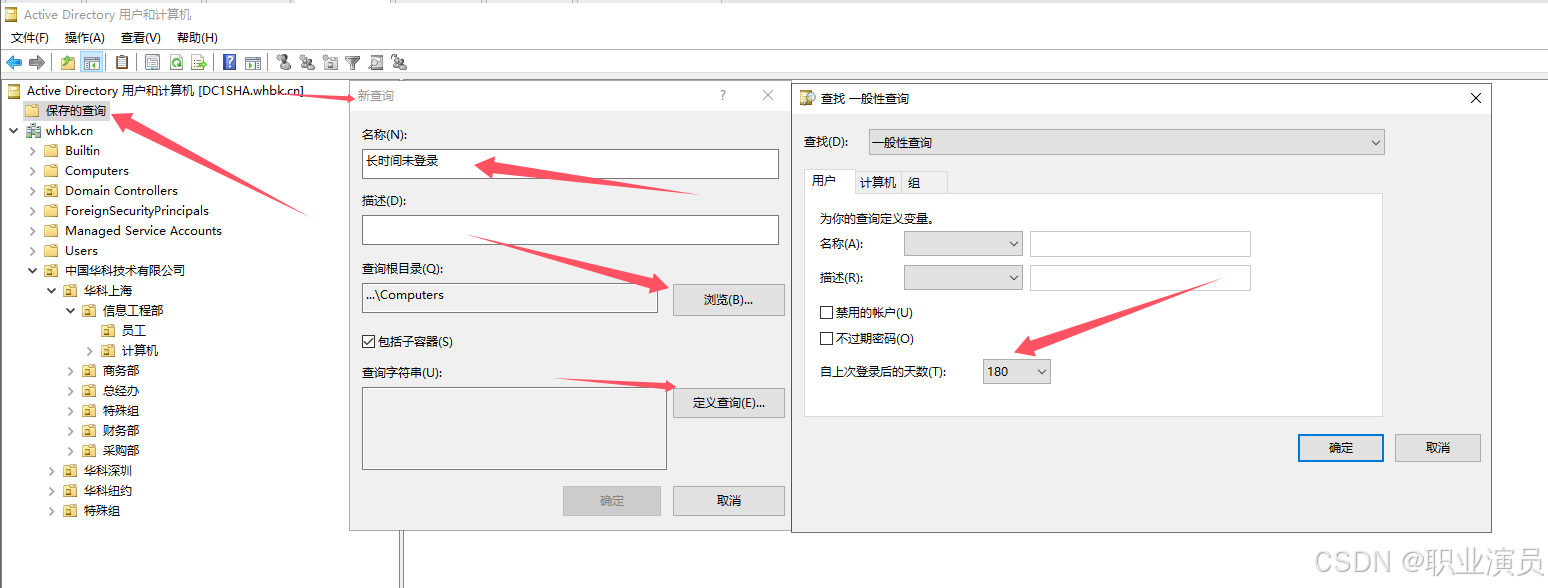Select 保存的查询 in the tree

click(76, 111)
